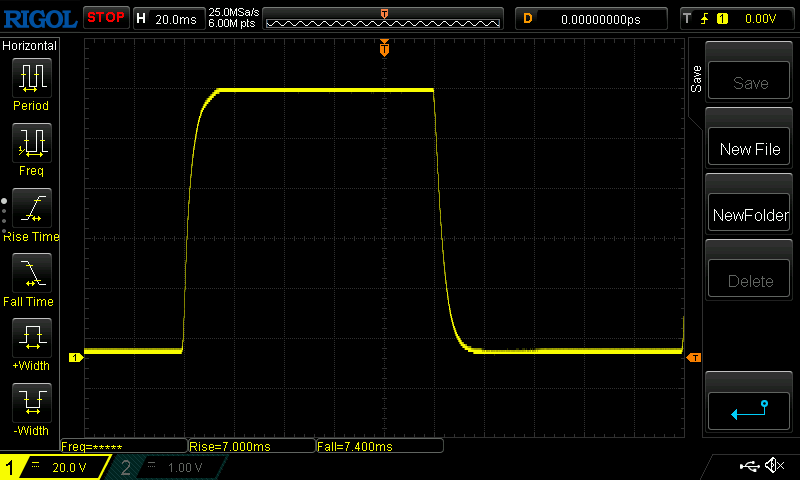Image resolution: width=800 pixels, height=480 pixels.
Task: Click the orange trigger level marker on right edge
Action: (694, 358)
